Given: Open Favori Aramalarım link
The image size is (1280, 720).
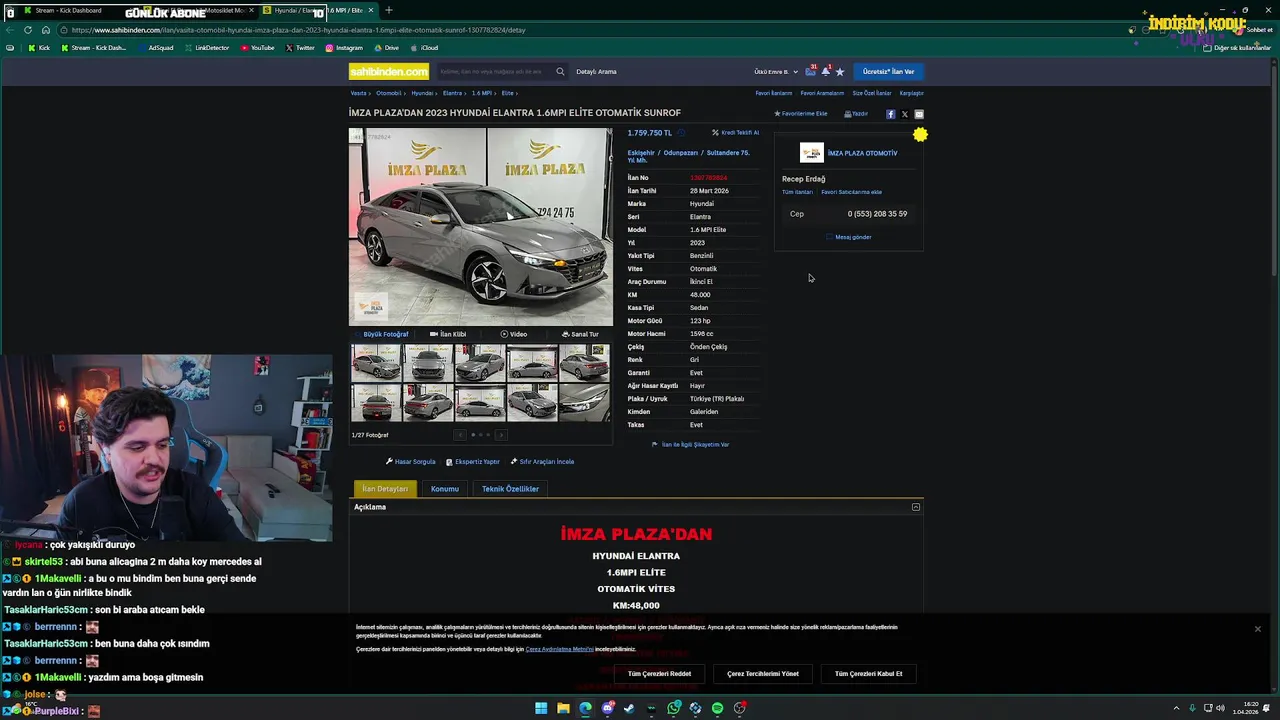Looking at the screenshot, I should pos(822,93).
